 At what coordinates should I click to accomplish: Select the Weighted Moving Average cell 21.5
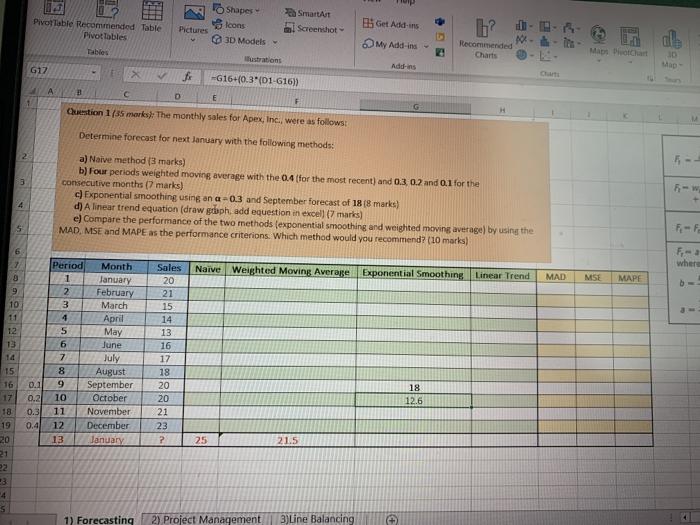(288, 440)
